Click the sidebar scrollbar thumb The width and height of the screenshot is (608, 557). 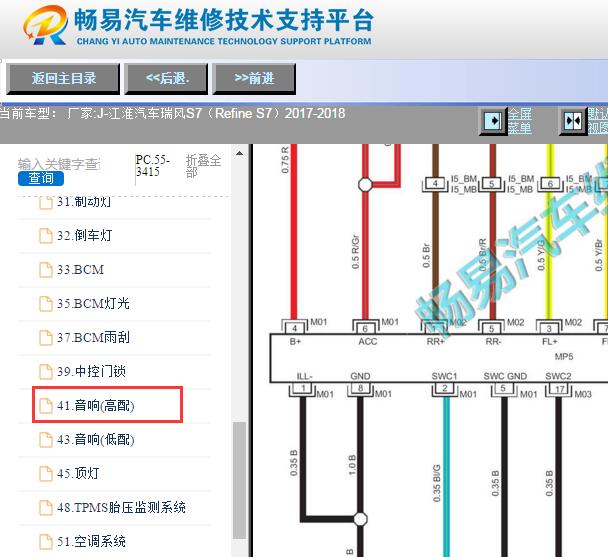pyautogui.click(x=240, y=480)
